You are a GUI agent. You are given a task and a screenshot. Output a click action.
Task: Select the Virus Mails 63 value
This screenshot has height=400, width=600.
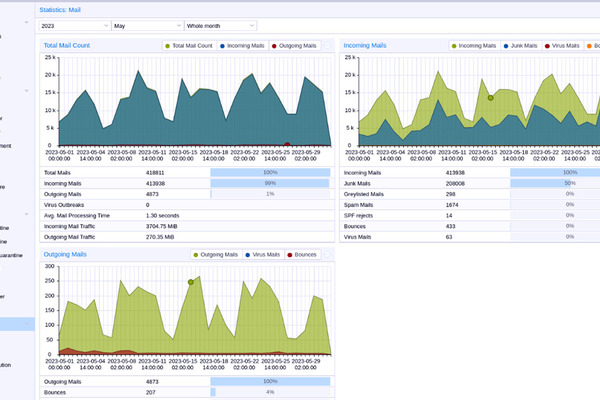(x=449, y=237)
